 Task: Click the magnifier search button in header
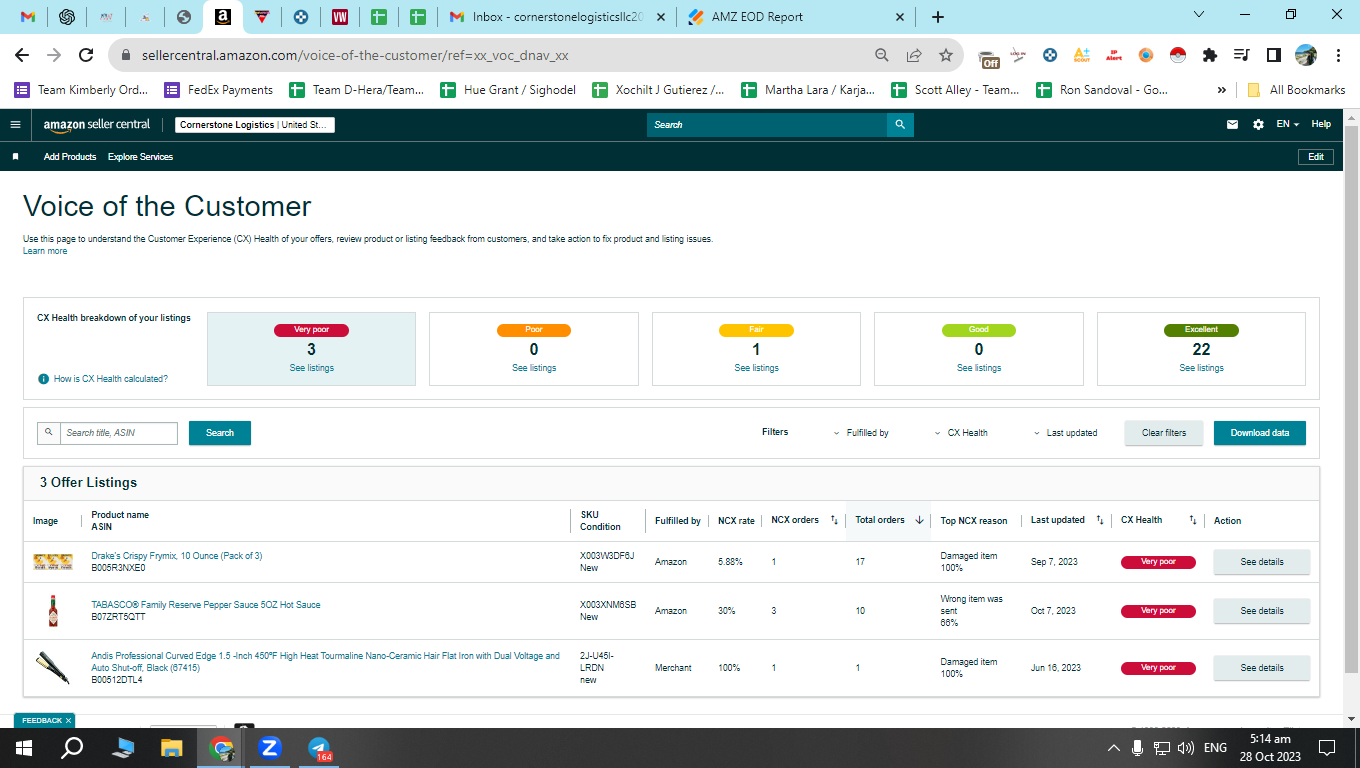click(x=900, y=125)
